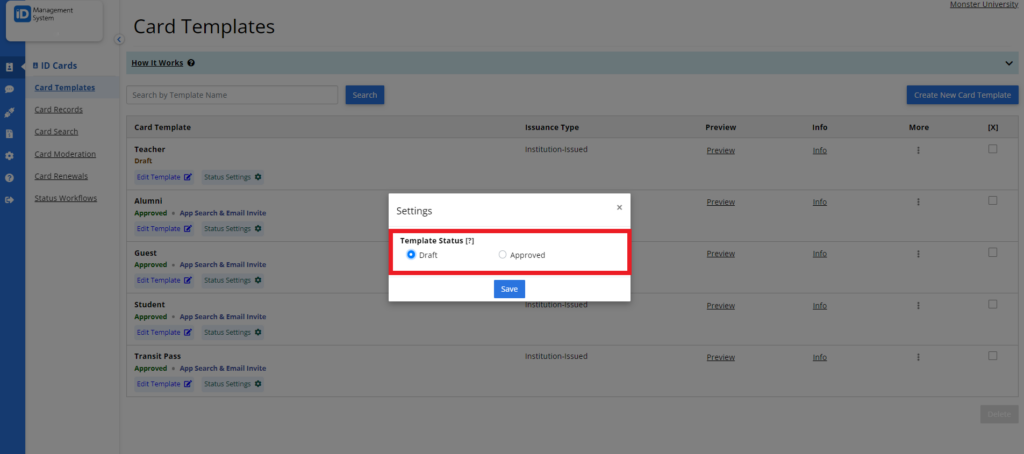The height and width of the screenshot is (454, 1024).
Task: Open Status Workflows menu item
Action: point(66,198)
